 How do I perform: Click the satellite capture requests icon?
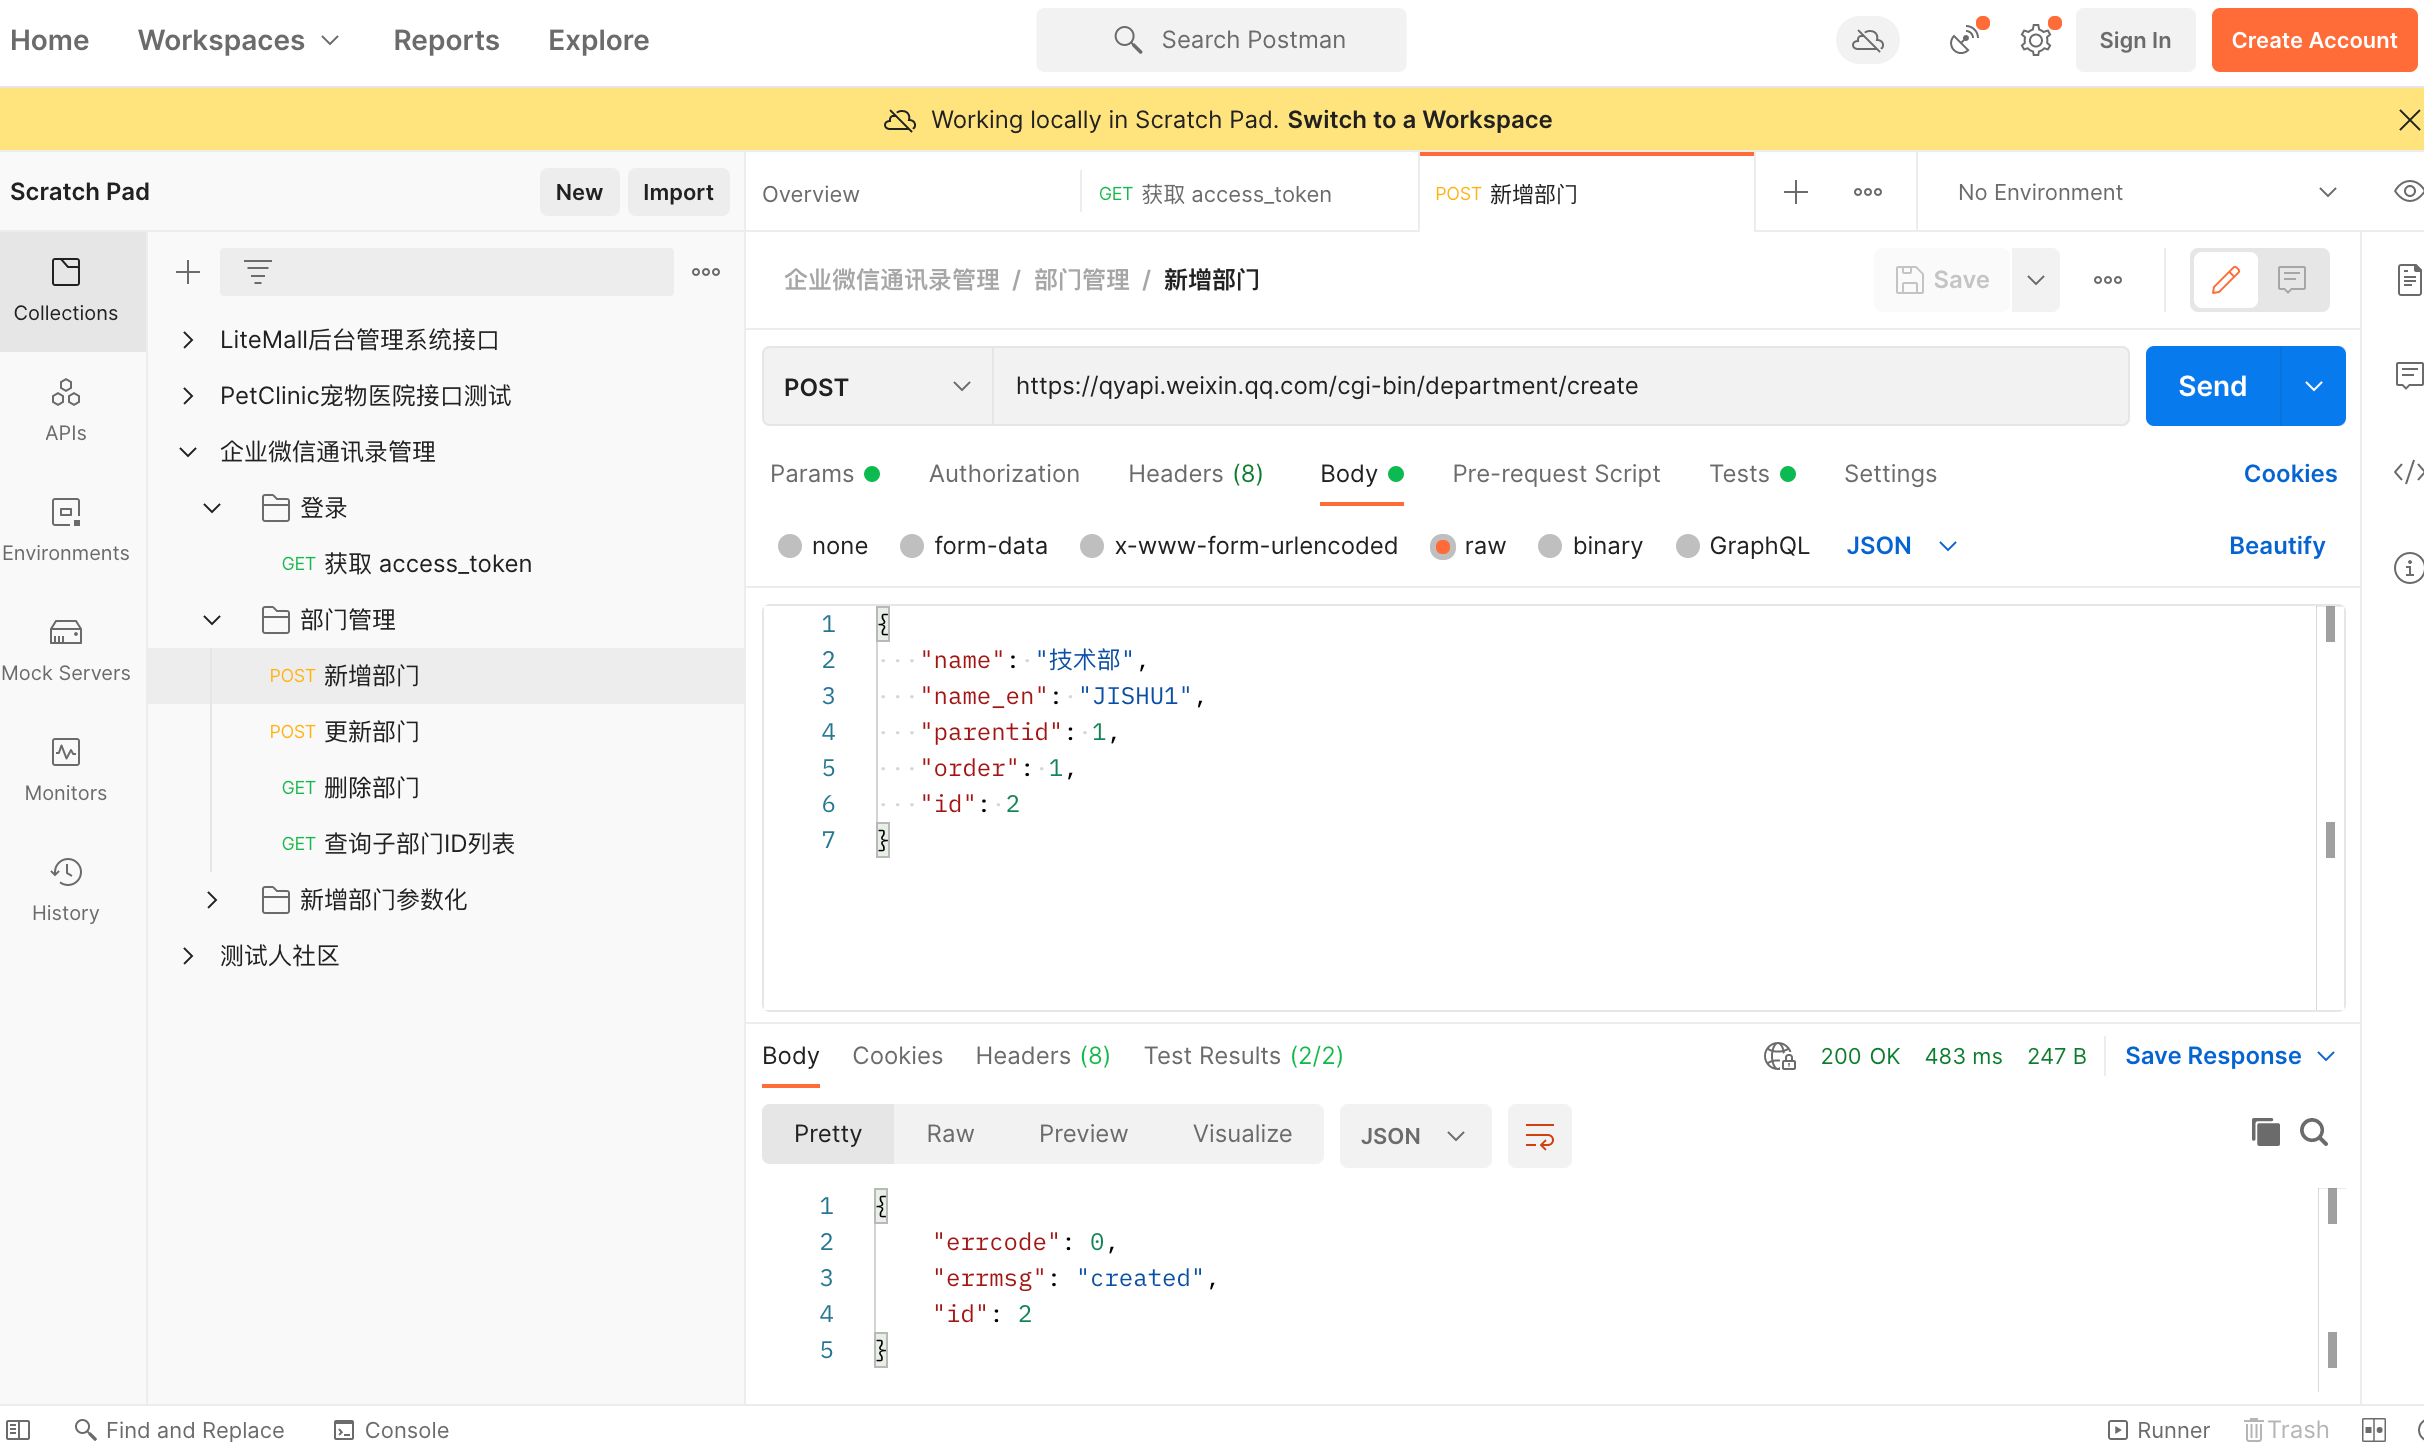point(1965,40)
